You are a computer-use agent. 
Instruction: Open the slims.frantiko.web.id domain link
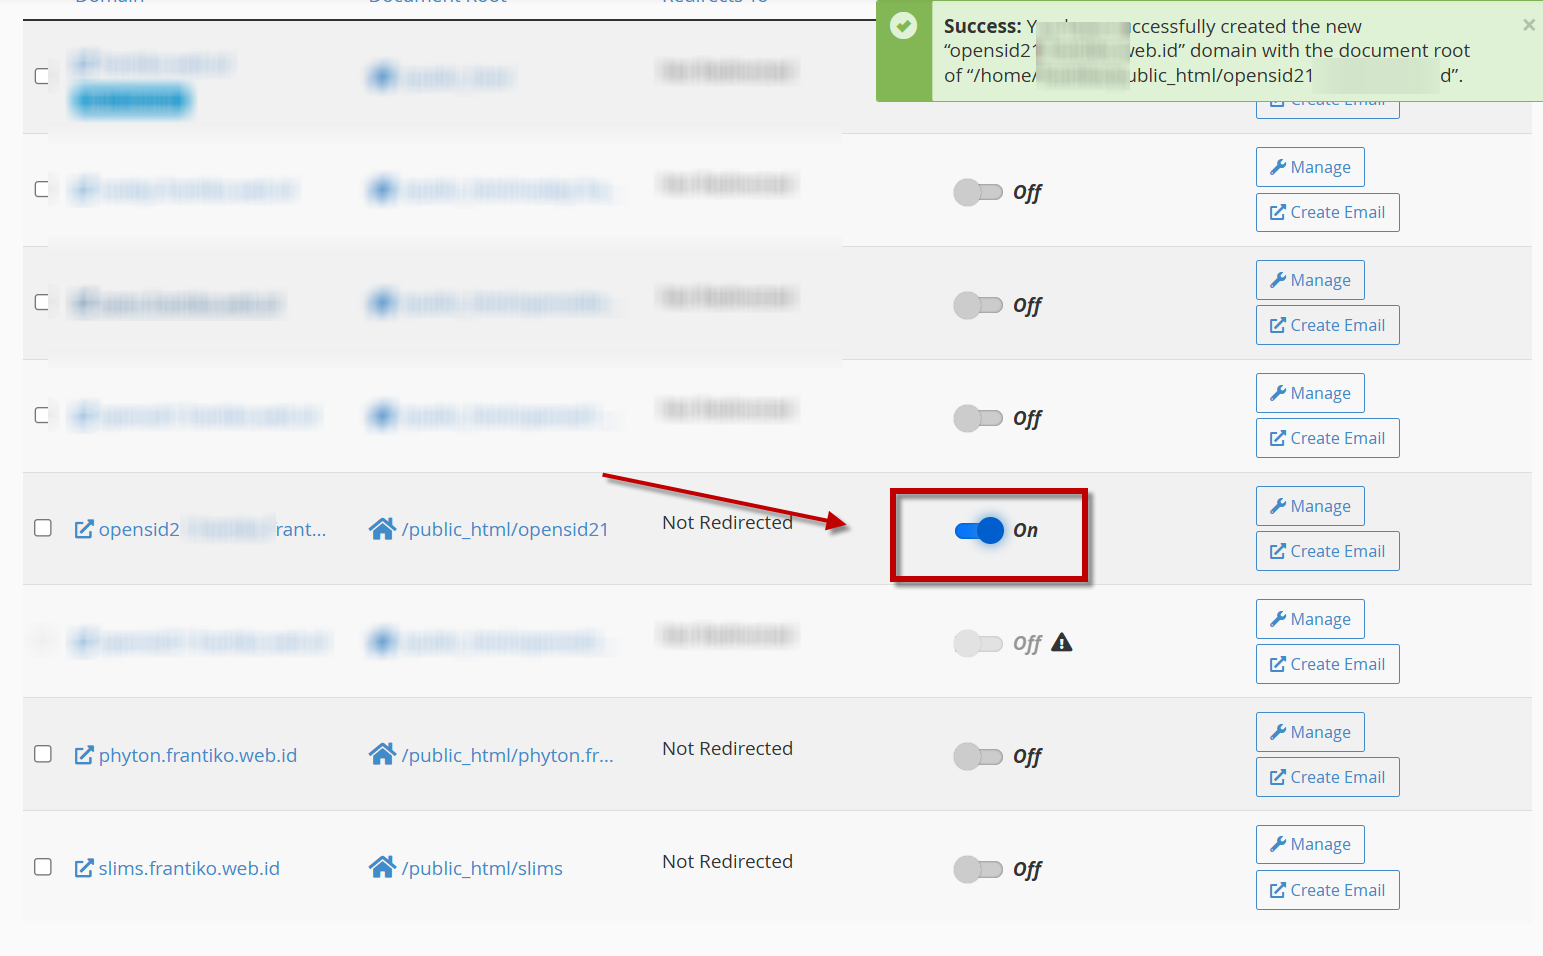189,868
